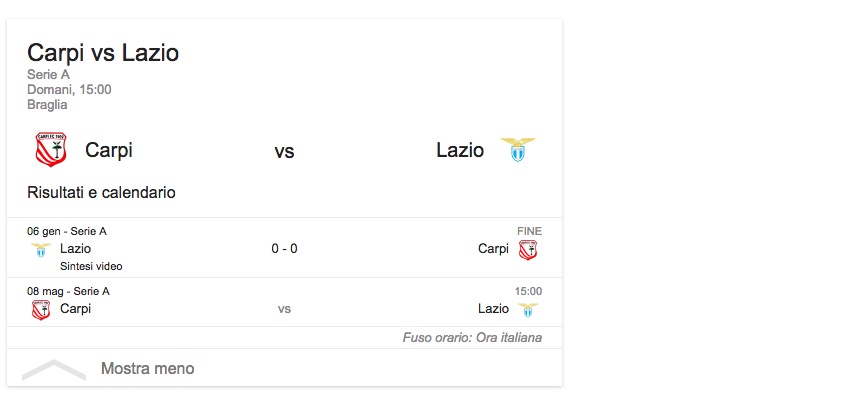Click the FINE match status label
The image size is (844, 402).
[x=529, y=231]
